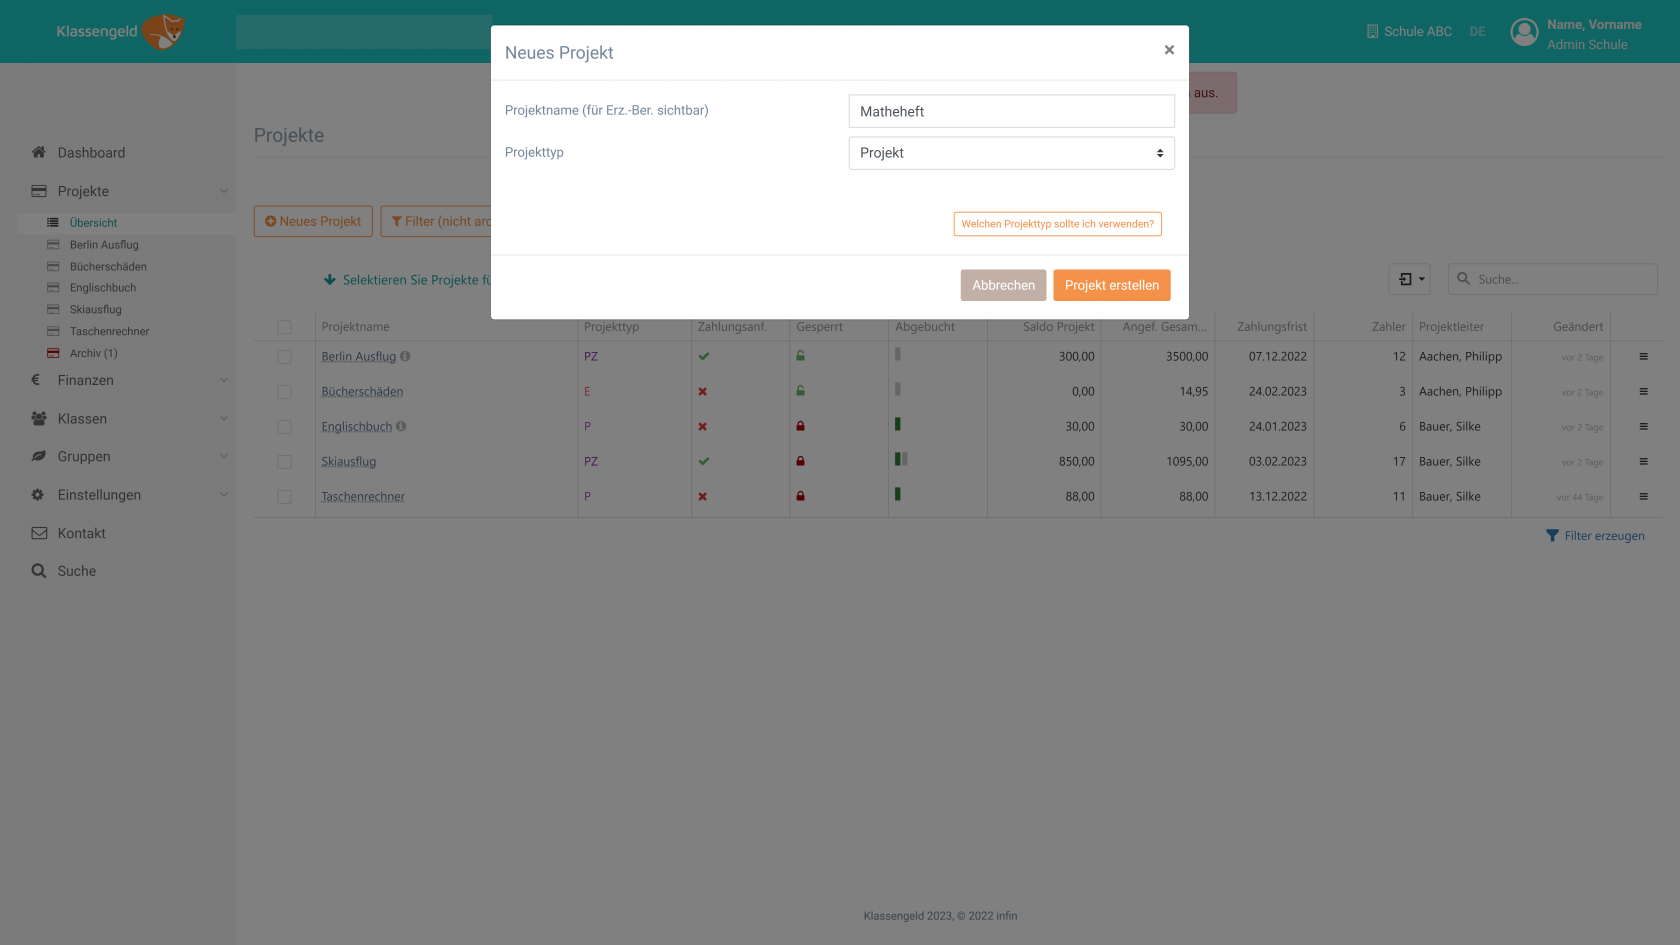Open Taschenrechner in the sidebar
The width and height of the screenshot is (1680, 945).
pyautogui.click(x=109, y=332)
